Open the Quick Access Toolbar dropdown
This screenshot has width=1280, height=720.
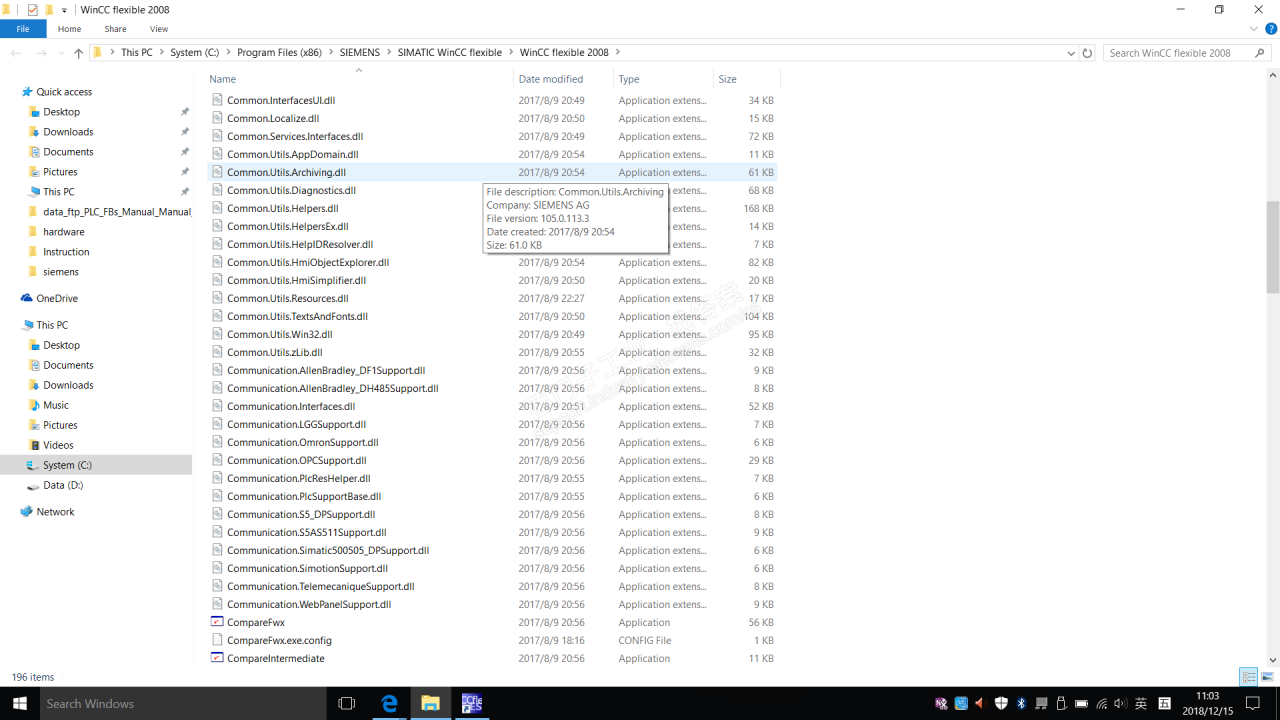coord(65,10)
